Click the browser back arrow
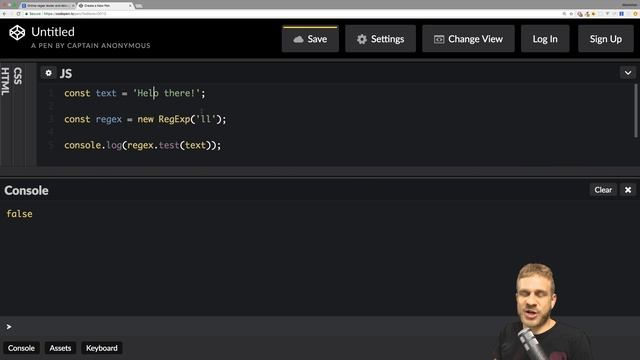 pyautogui.click(x=4, y=13)
